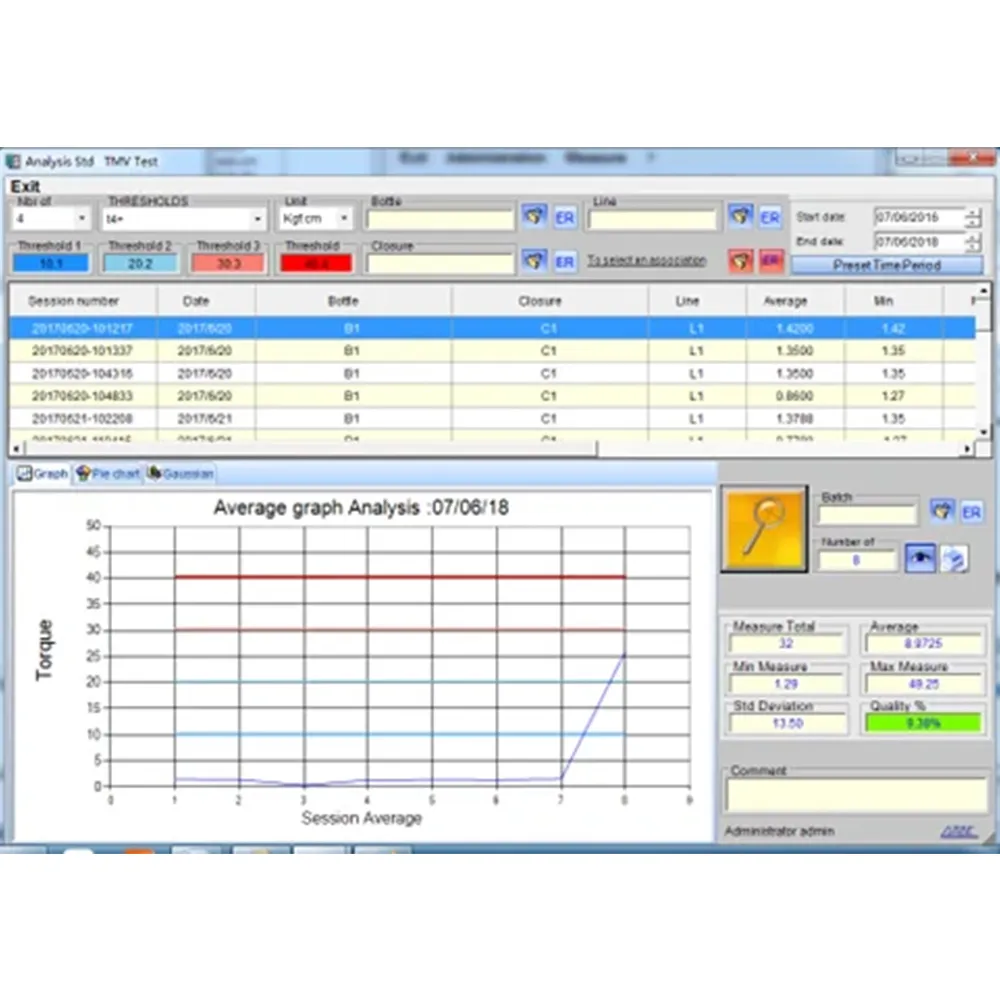Click the picker icon beside Closure field
The height and width of the screenshot is (1000, 1000).
(x=534, y=261)
